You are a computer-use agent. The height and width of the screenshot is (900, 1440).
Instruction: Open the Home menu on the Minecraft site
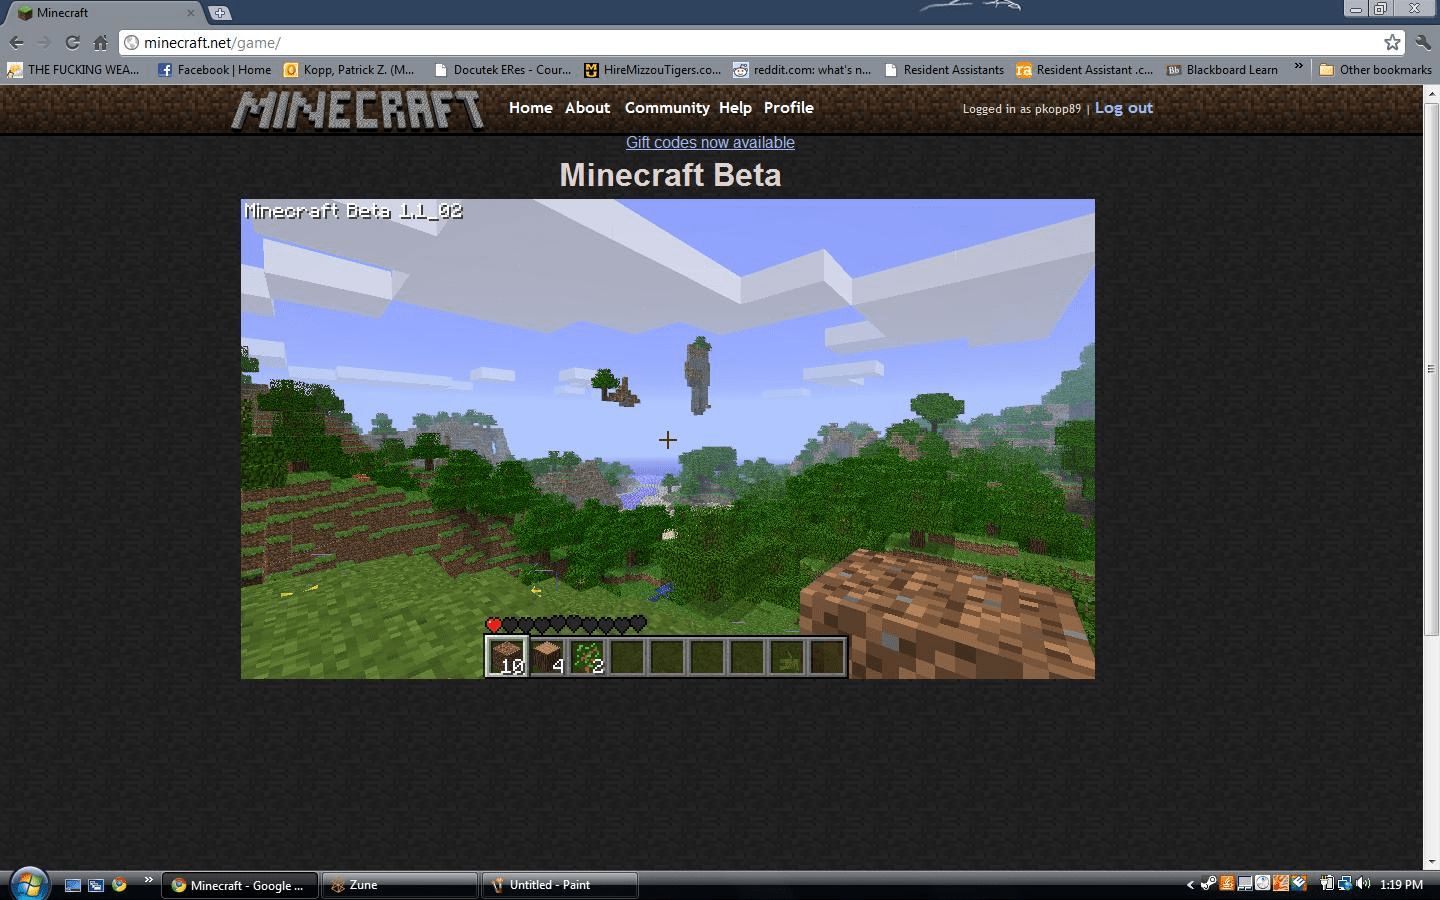point(530,108)
